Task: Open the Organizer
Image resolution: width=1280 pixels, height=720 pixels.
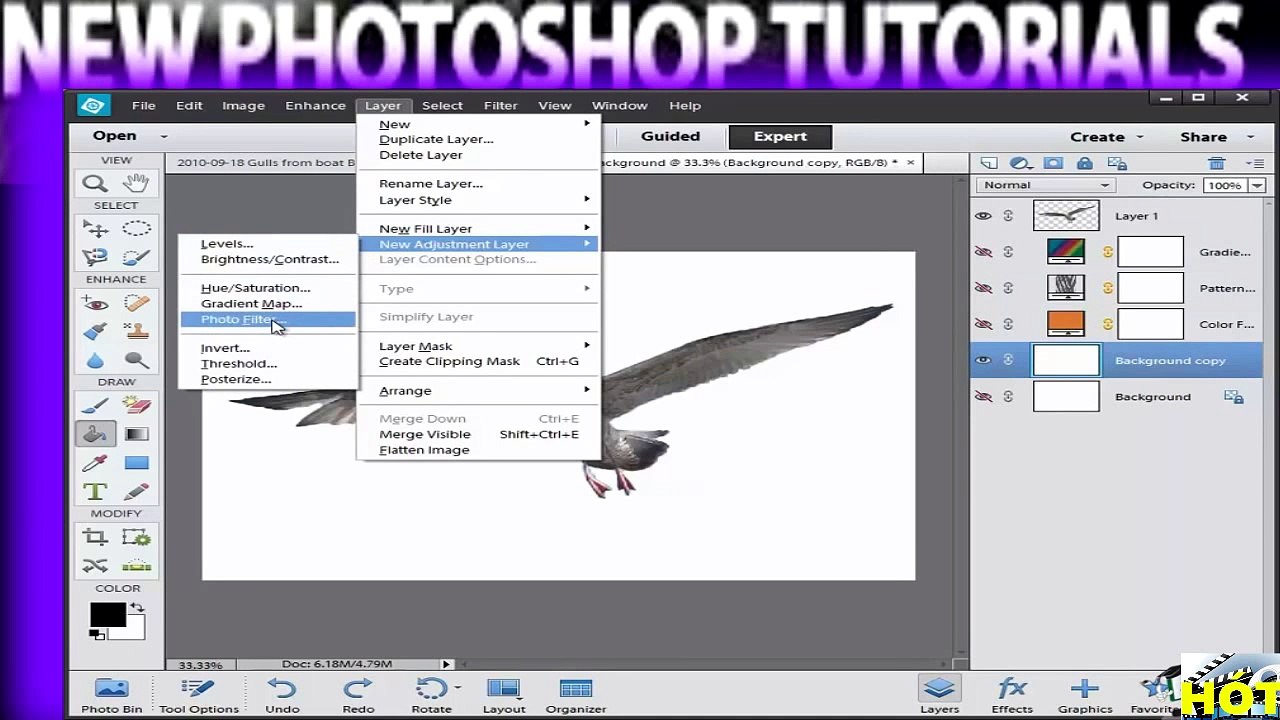Action: [x=576, y=696]
